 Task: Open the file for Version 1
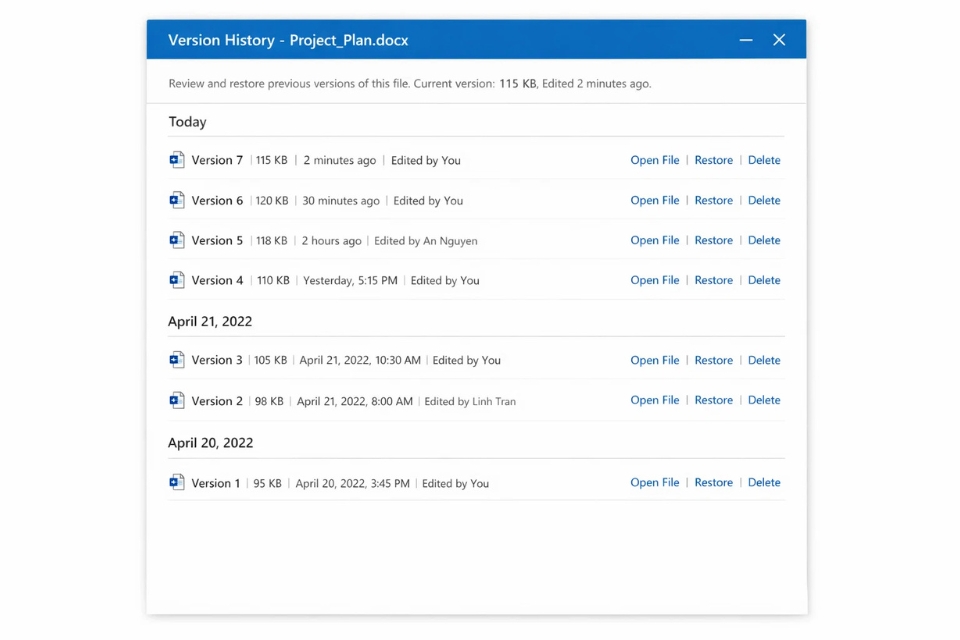pos(655,482)
